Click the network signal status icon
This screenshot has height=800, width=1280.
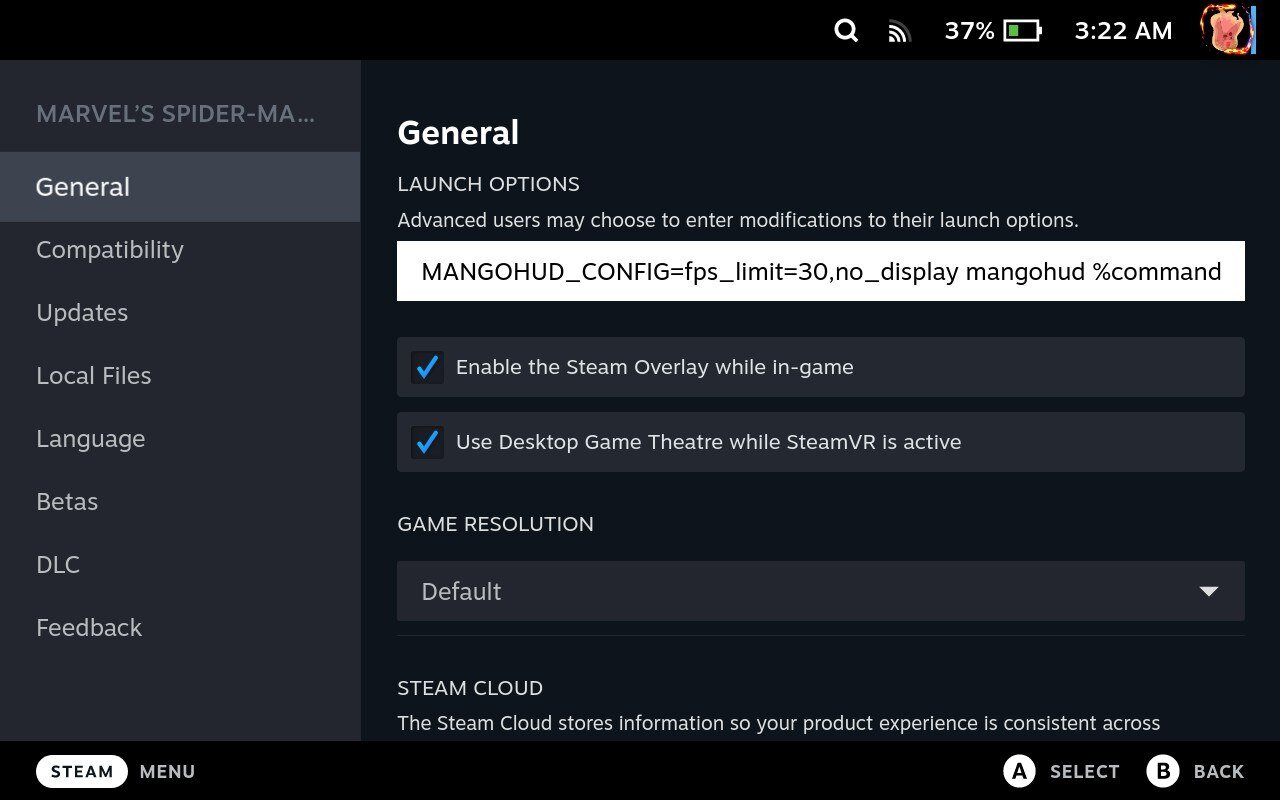[899, 32]
